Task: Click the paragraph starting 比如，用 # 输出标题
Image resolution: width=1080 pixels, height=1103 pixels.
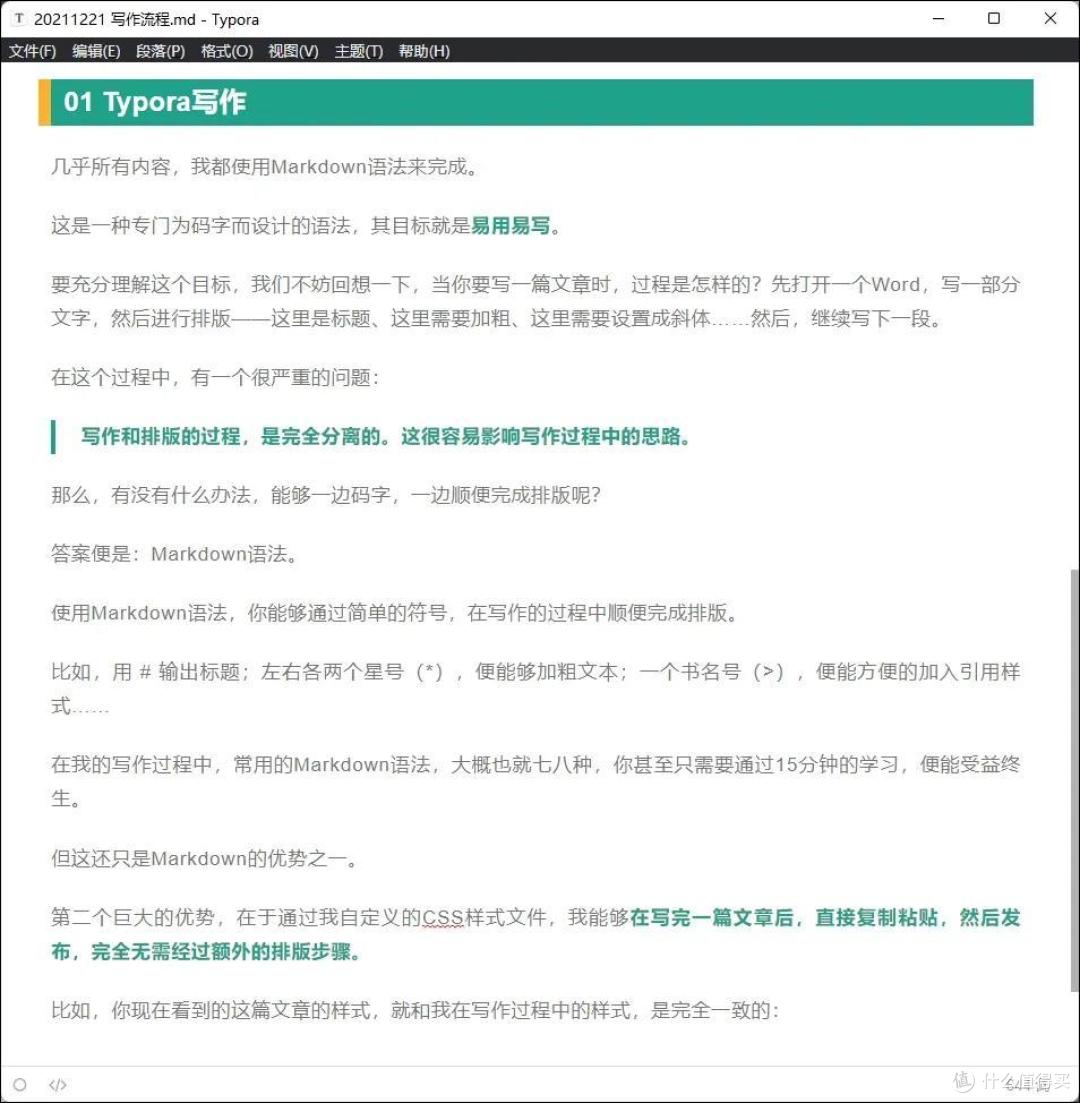Action: point(535,689)
